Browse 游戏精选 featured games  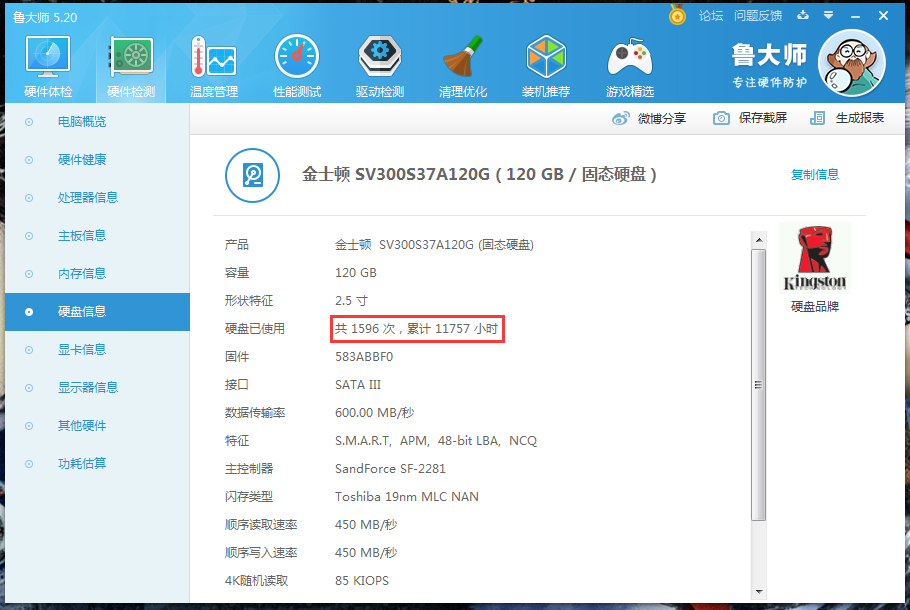pos(630,60)
